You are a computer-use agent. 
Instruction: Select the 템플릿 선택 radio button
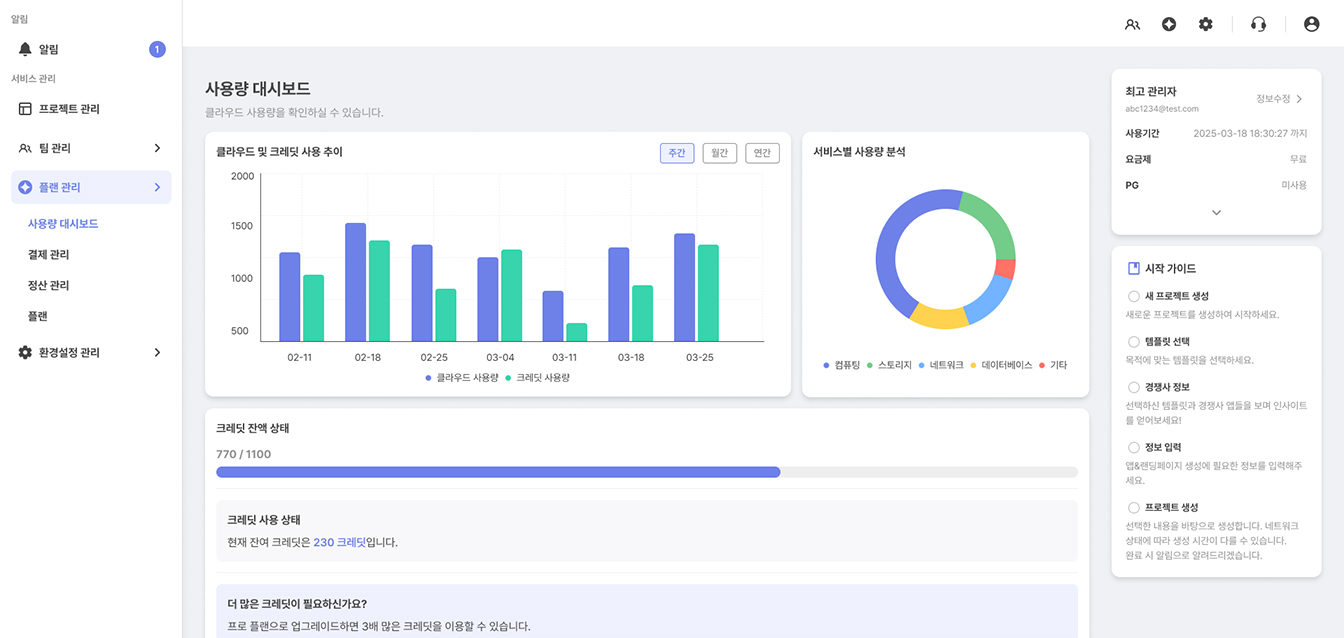(1133, 342)
